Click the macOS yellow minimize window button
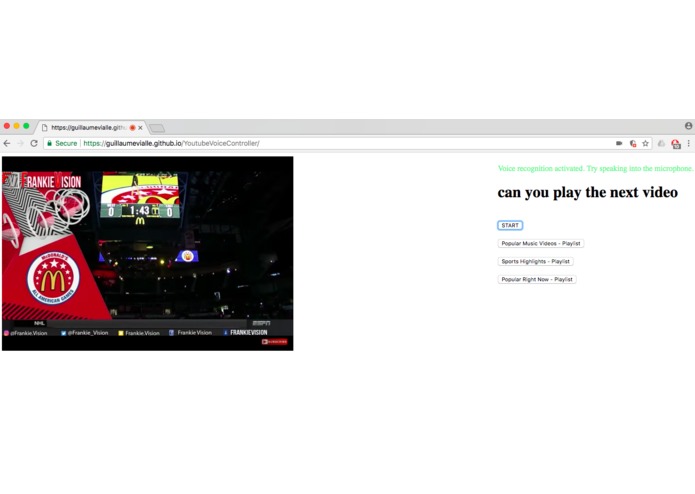Viewport: 695px width, 494px height. 16,126
